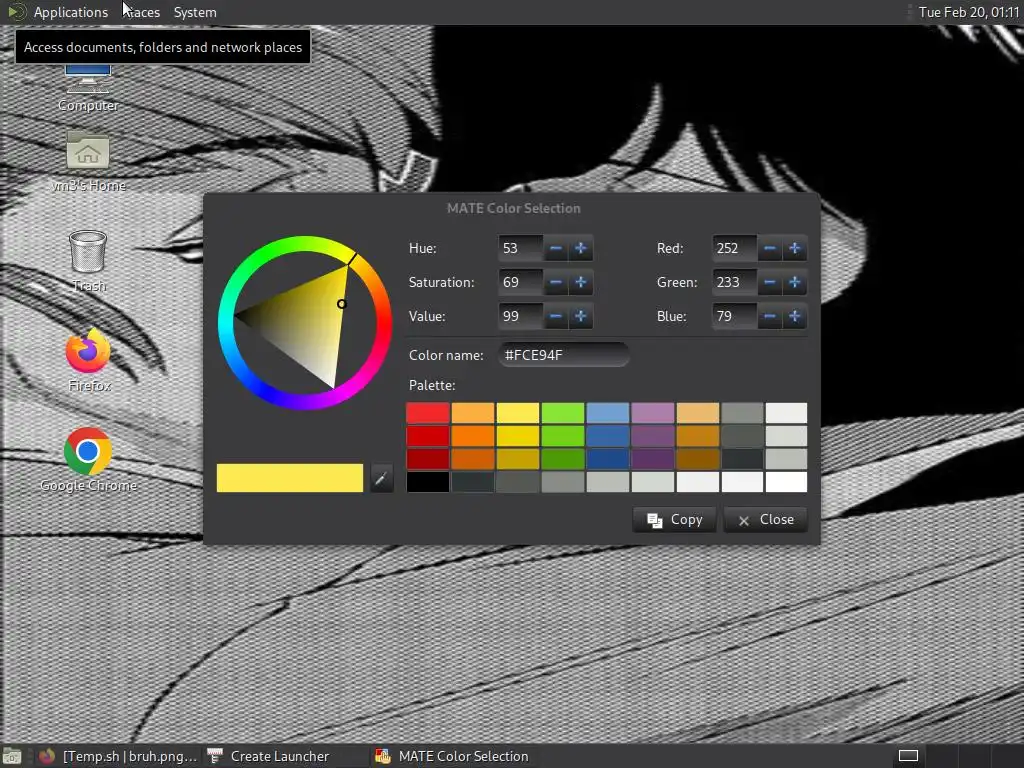This screenshot has width=1024, height=768.
Task: Select the pure white palette swatch
Action: click(x=786, y=482)
